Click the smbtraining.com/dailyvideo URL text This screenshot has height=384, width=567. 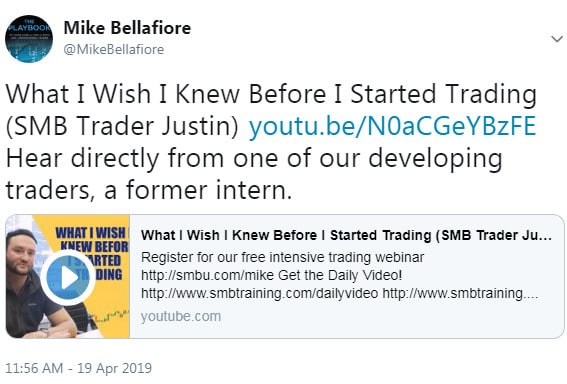259,293
